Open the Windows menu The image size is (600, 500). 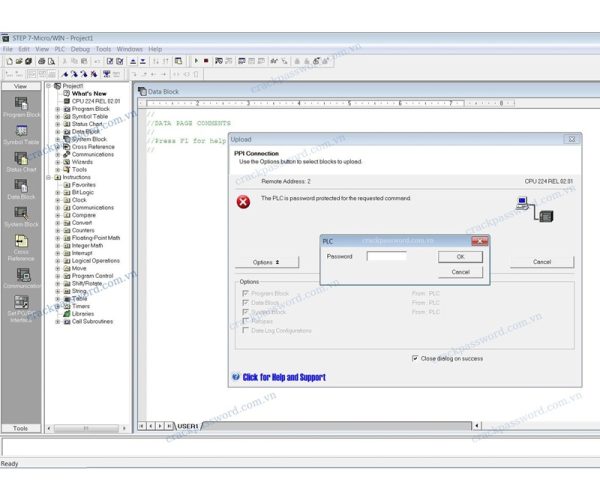[x=130, y=49]
